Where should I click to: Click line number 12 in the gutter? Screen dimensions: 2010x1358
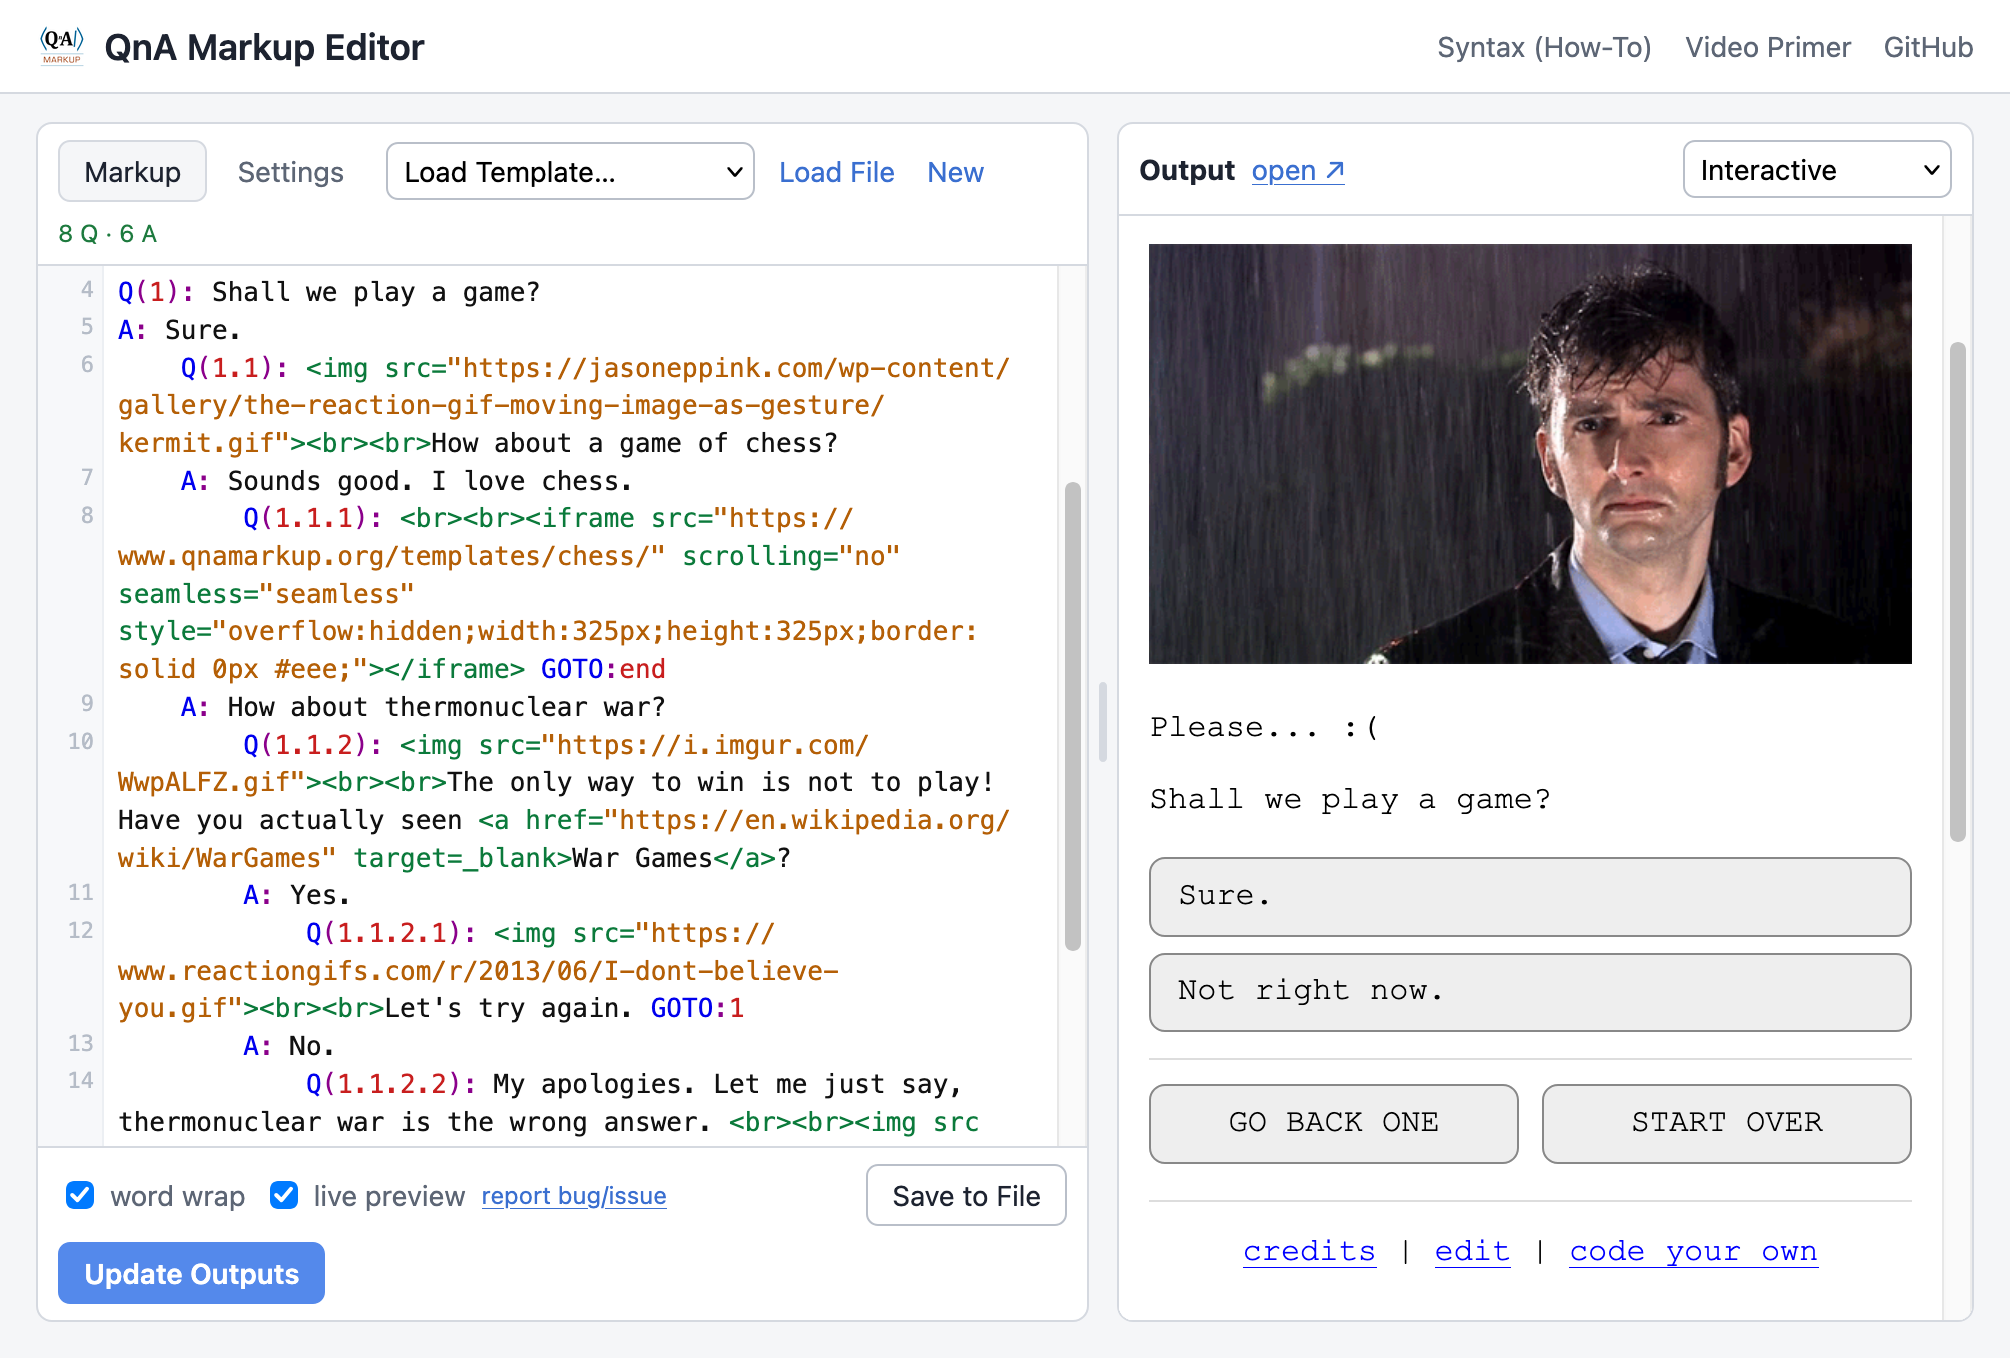[x=80, y=930]
